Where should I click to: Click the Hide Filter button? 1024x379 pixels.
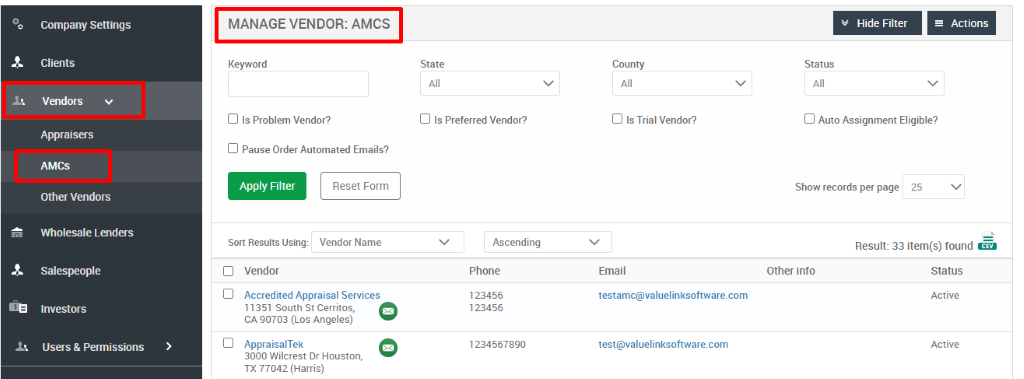pos(877,23)
